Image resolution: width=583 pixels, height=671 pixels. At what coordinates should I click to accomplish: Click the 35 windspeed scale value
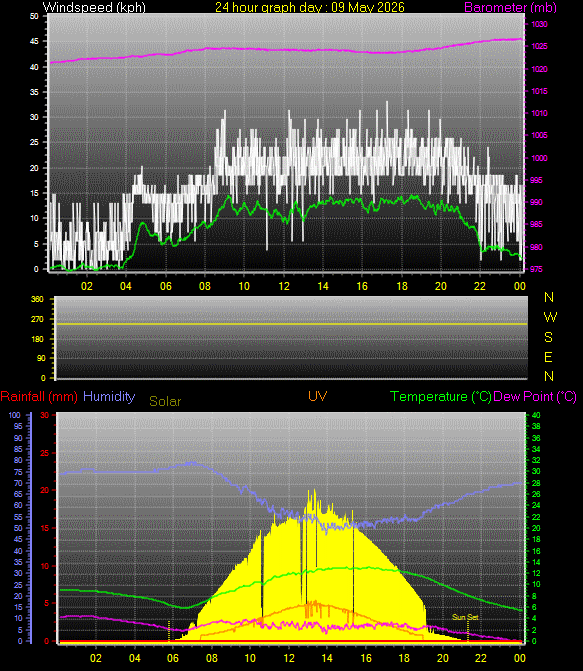[x=34, y=92]
